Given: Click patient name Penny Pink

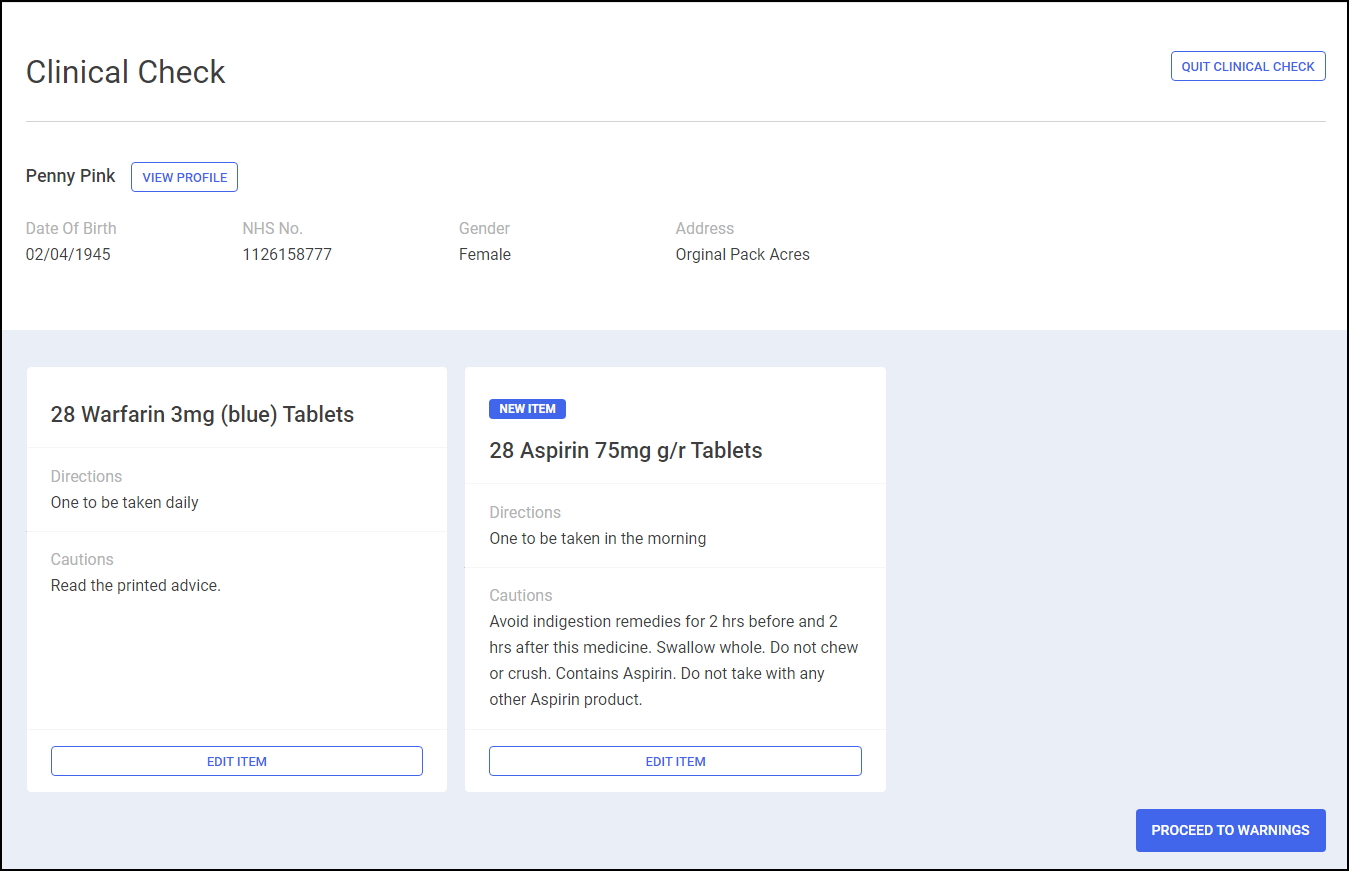Looking at the screenshot, I should coord(71,176).
